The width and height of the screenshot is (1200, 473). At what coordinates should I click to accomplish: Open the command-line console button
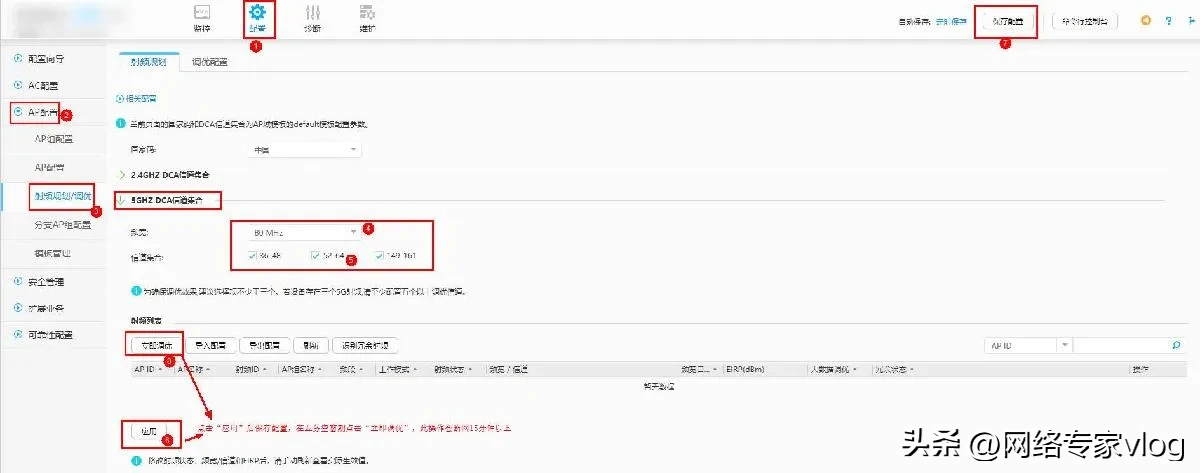pyautogui.click(x=1085, y=20)
